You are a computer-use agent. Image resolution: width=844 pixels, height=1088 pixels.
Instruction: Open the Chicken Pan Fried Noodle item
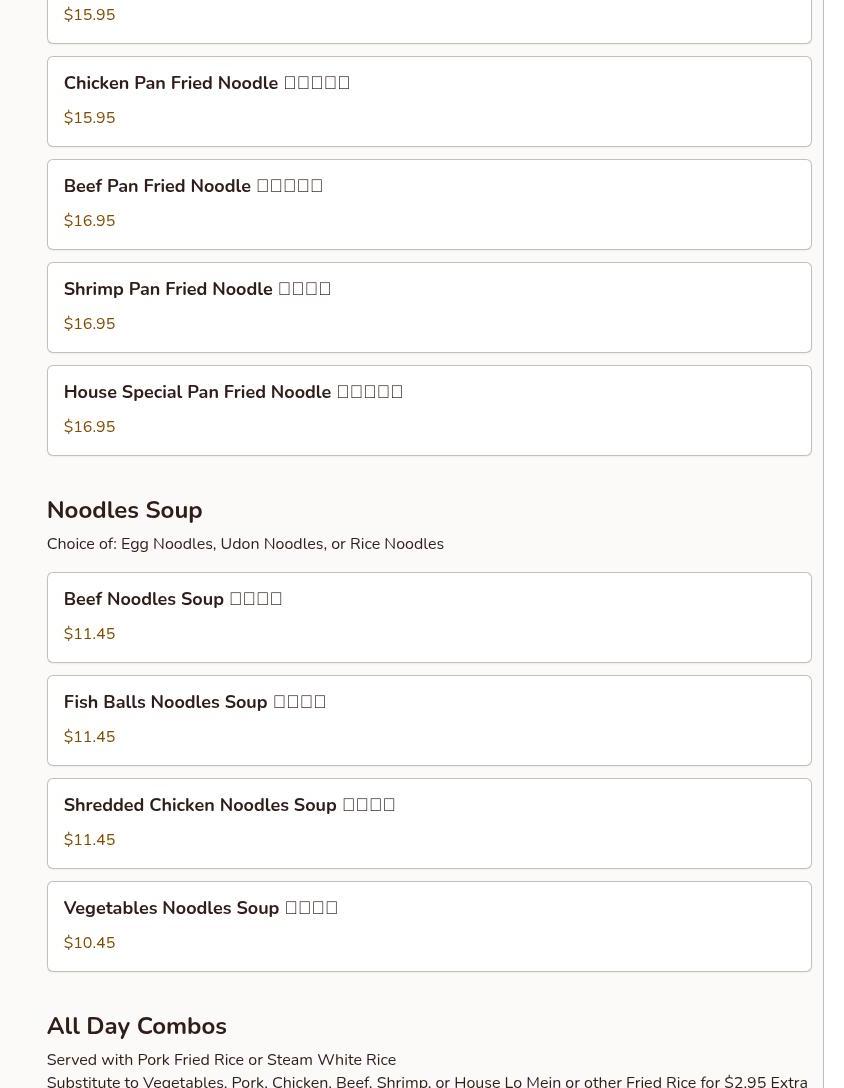tap(428, 101)
